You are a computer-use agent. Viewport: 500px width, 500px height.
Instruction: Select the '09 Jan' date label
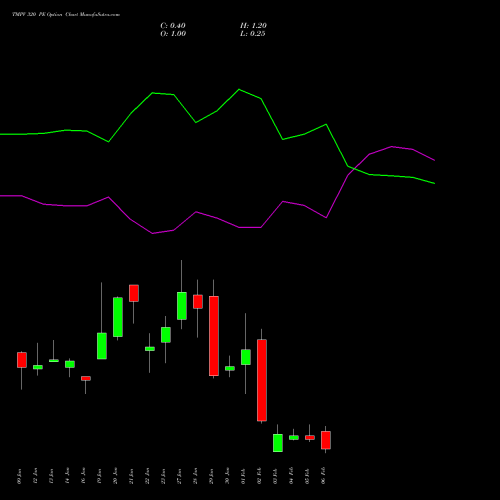pyautogui.click(x=19, y=476)
